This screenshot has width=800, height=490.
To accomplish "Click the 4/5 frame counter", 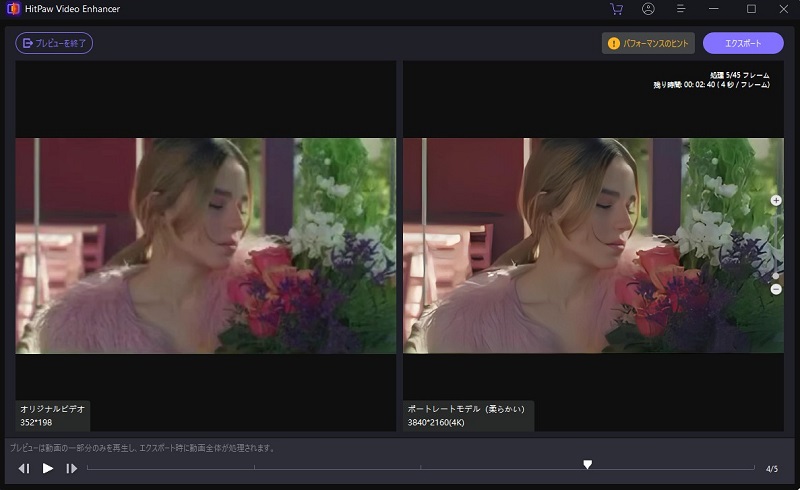I will tap(772, 469).
